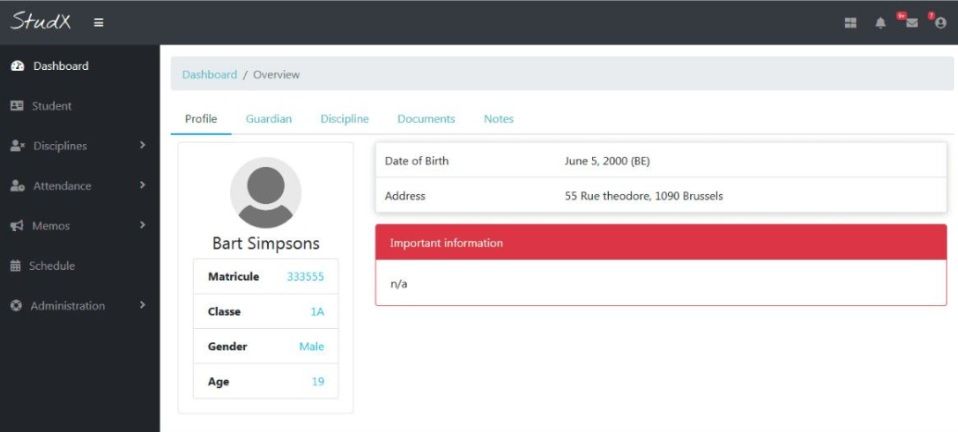Toggle the hamburger sidebar menu

pos(98,23)
